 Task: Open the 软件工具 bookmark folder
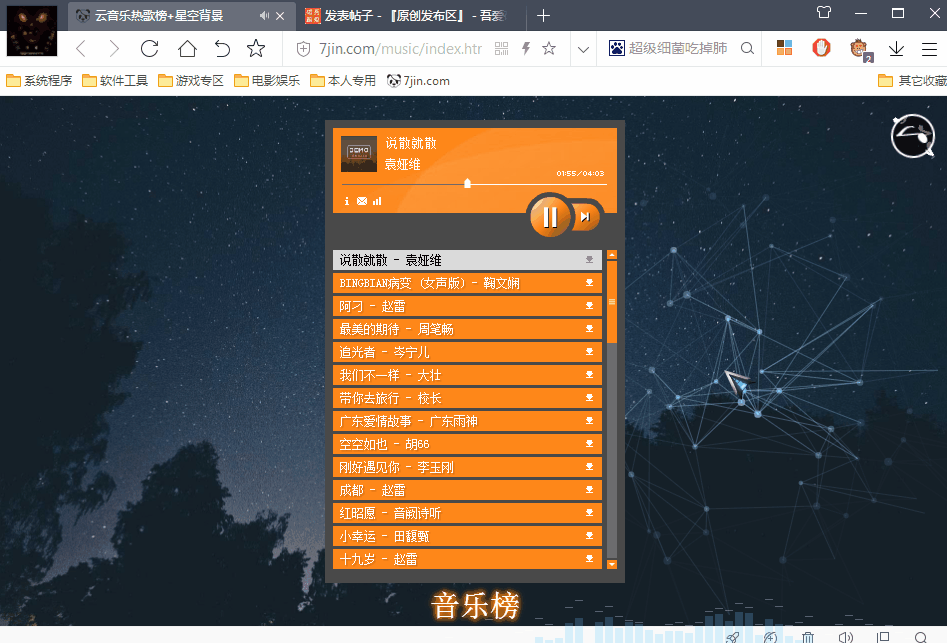(x=115, y=81)
